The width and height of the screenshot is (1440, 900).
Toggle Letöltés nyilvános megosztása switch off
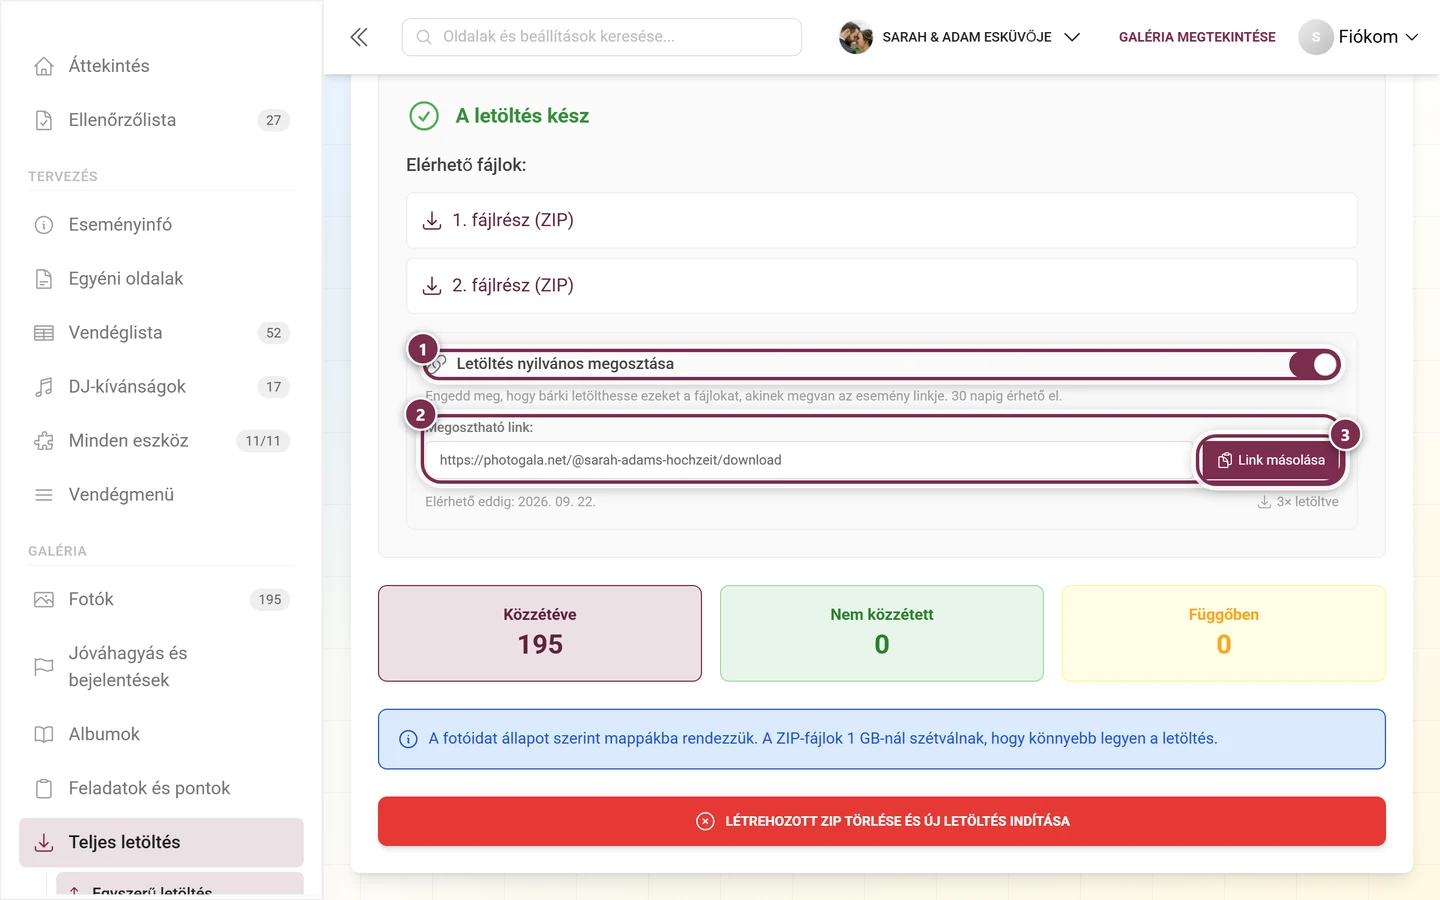[x=1314, y=365]
